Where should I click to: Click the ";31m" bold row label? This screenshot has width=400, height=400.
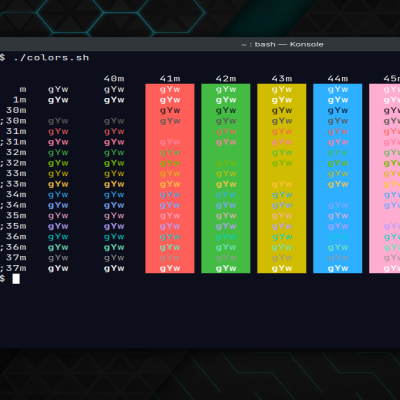point(13,142)
